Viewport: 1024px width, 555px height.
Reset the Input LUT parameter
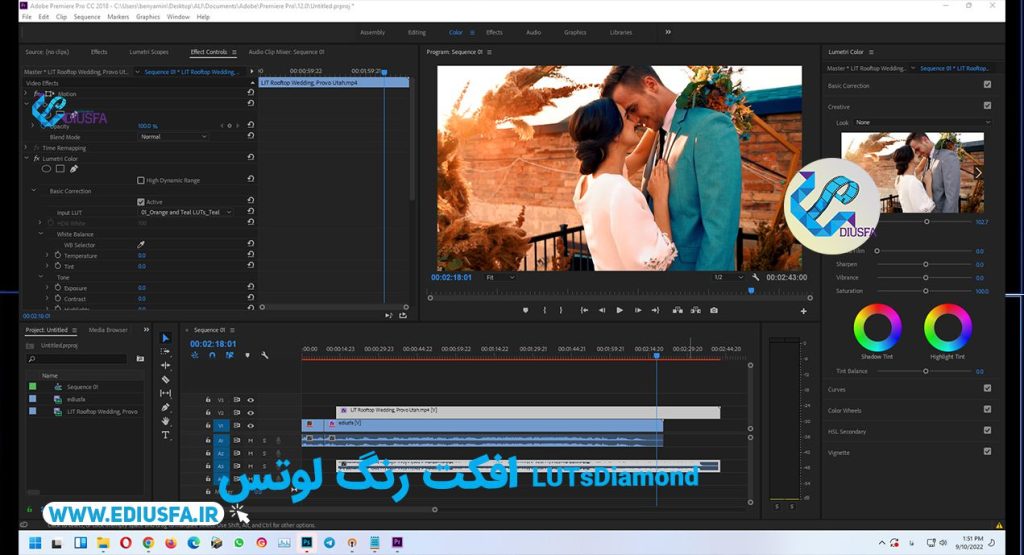coord(251,212)
